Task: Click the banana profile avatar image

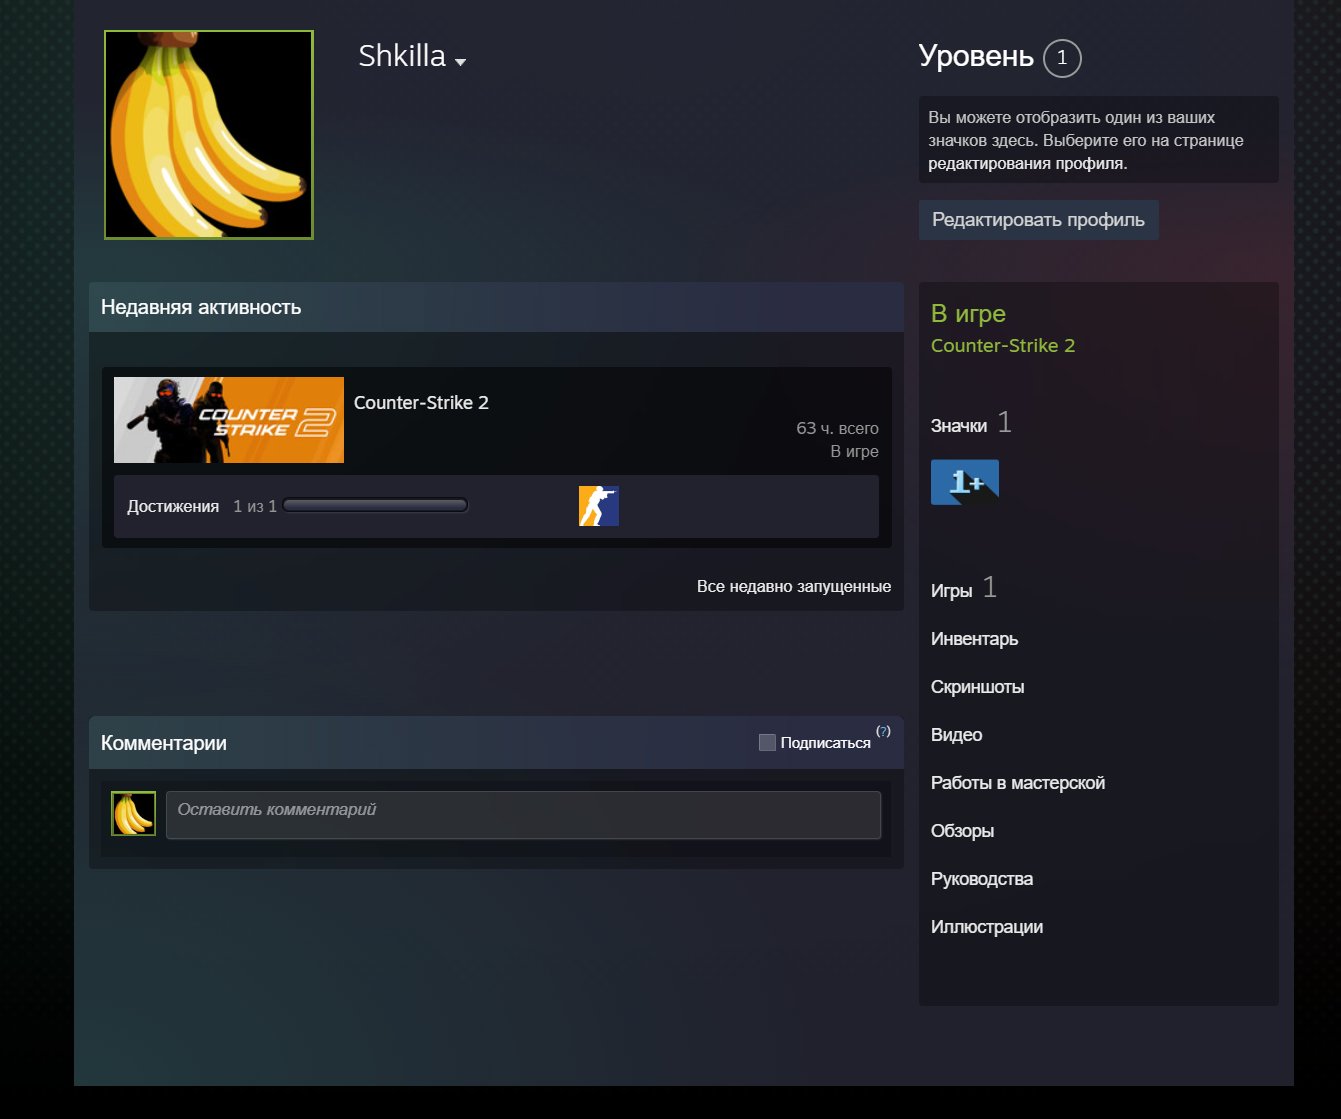Action: pos(209,135)
